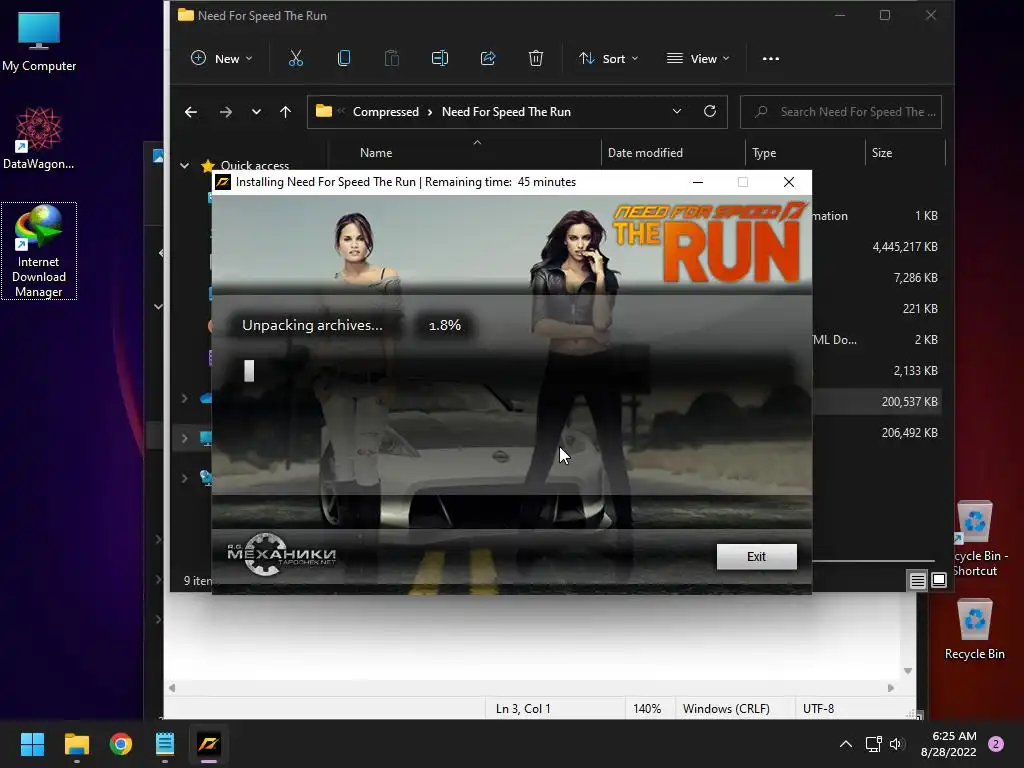Refresh the folder view
Image resolution: width=1024 pixels, height=768 pixels.
click(710, 112)
